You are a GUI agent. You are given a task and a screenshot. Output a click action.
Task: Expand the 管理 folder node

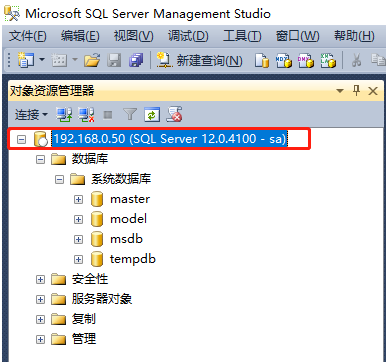tap(40, 339)
